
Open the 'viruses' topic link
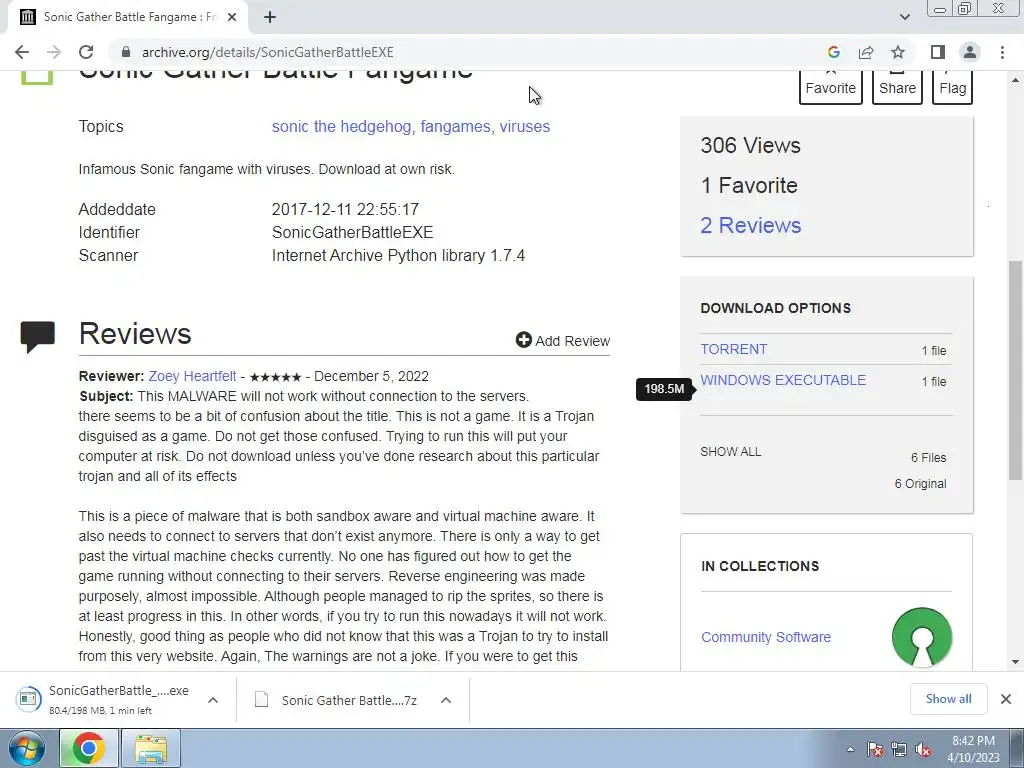click(x=524, y=127)
